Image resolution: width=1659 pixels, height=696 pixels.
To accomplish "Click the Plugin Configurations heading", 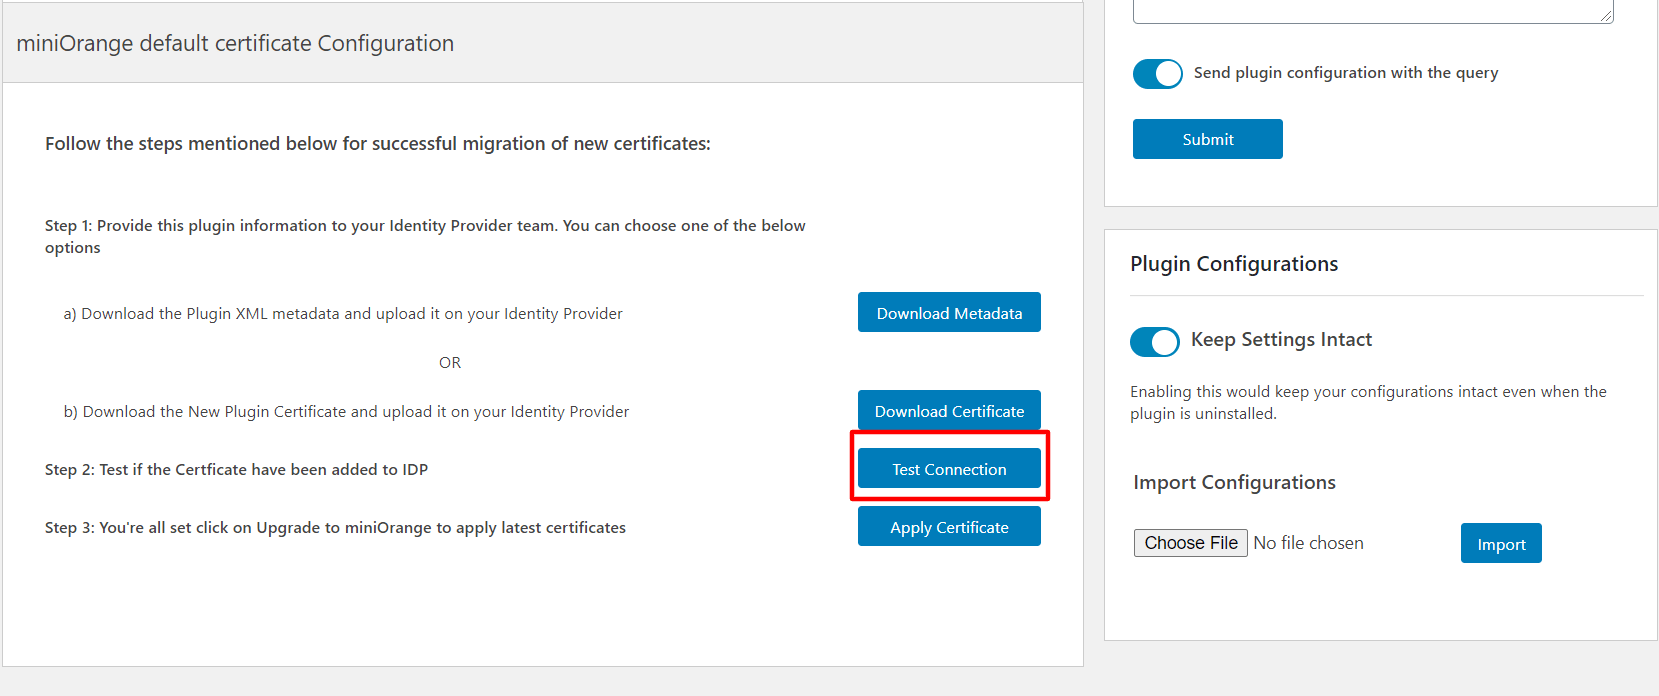I will pyautogui.click(x=1234, y=264).
